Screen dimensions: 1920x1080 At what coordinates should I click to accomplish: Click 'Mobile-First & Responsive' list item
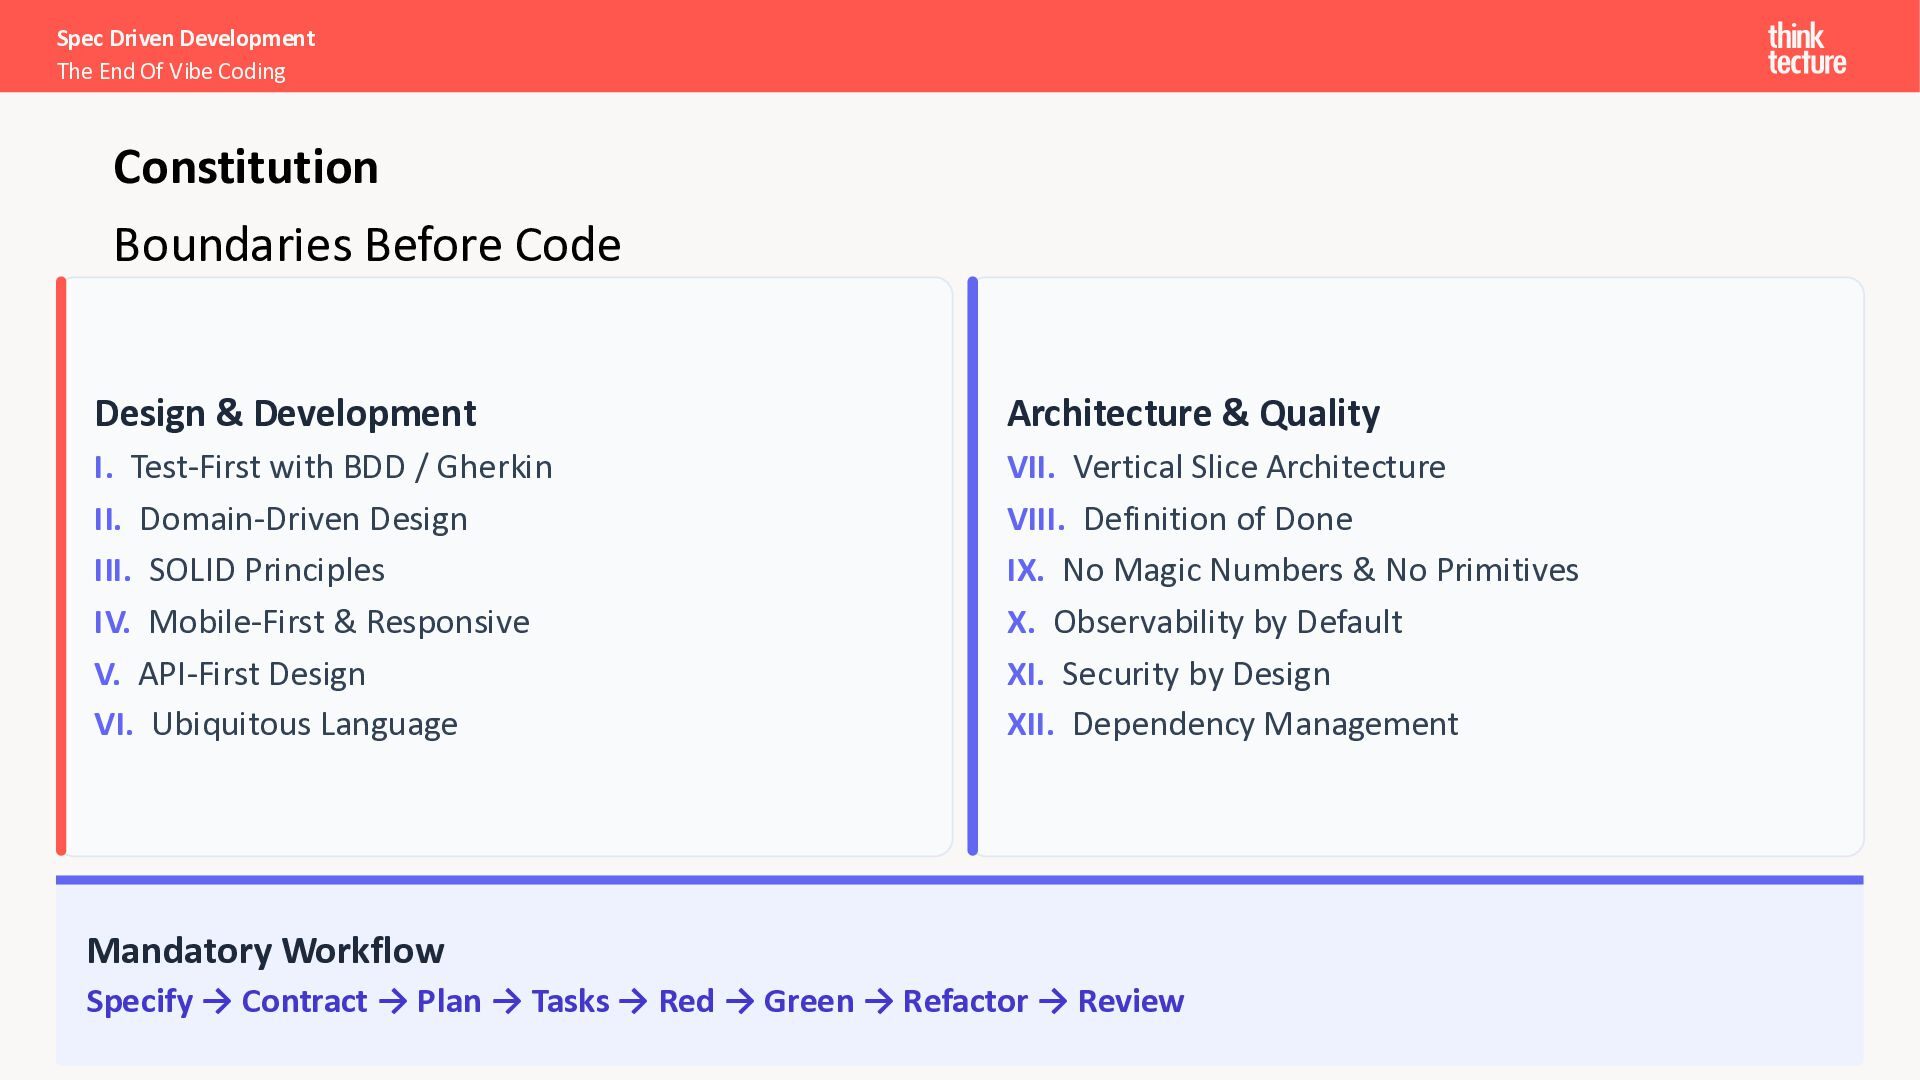pyautogui.click(x=338, y=622)
